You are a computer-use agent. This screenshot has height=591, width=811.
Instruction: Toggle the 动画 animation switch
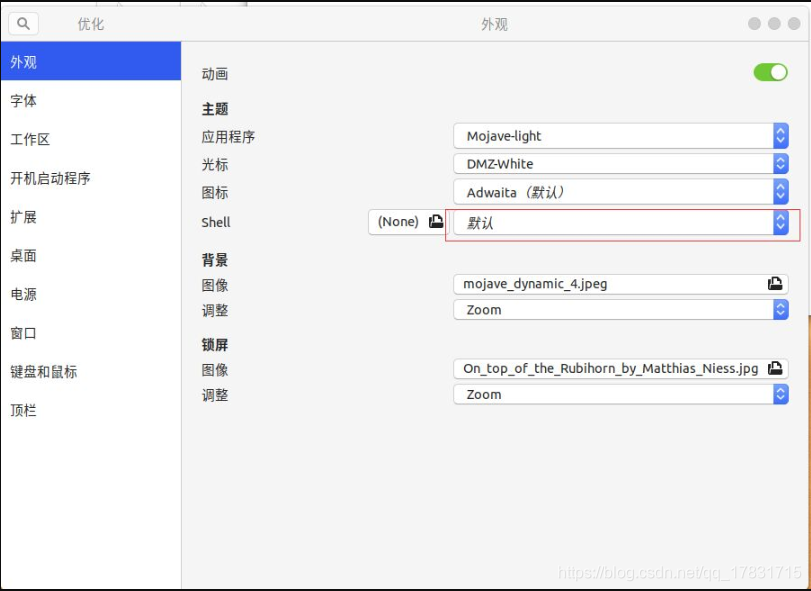pos(771,73)
